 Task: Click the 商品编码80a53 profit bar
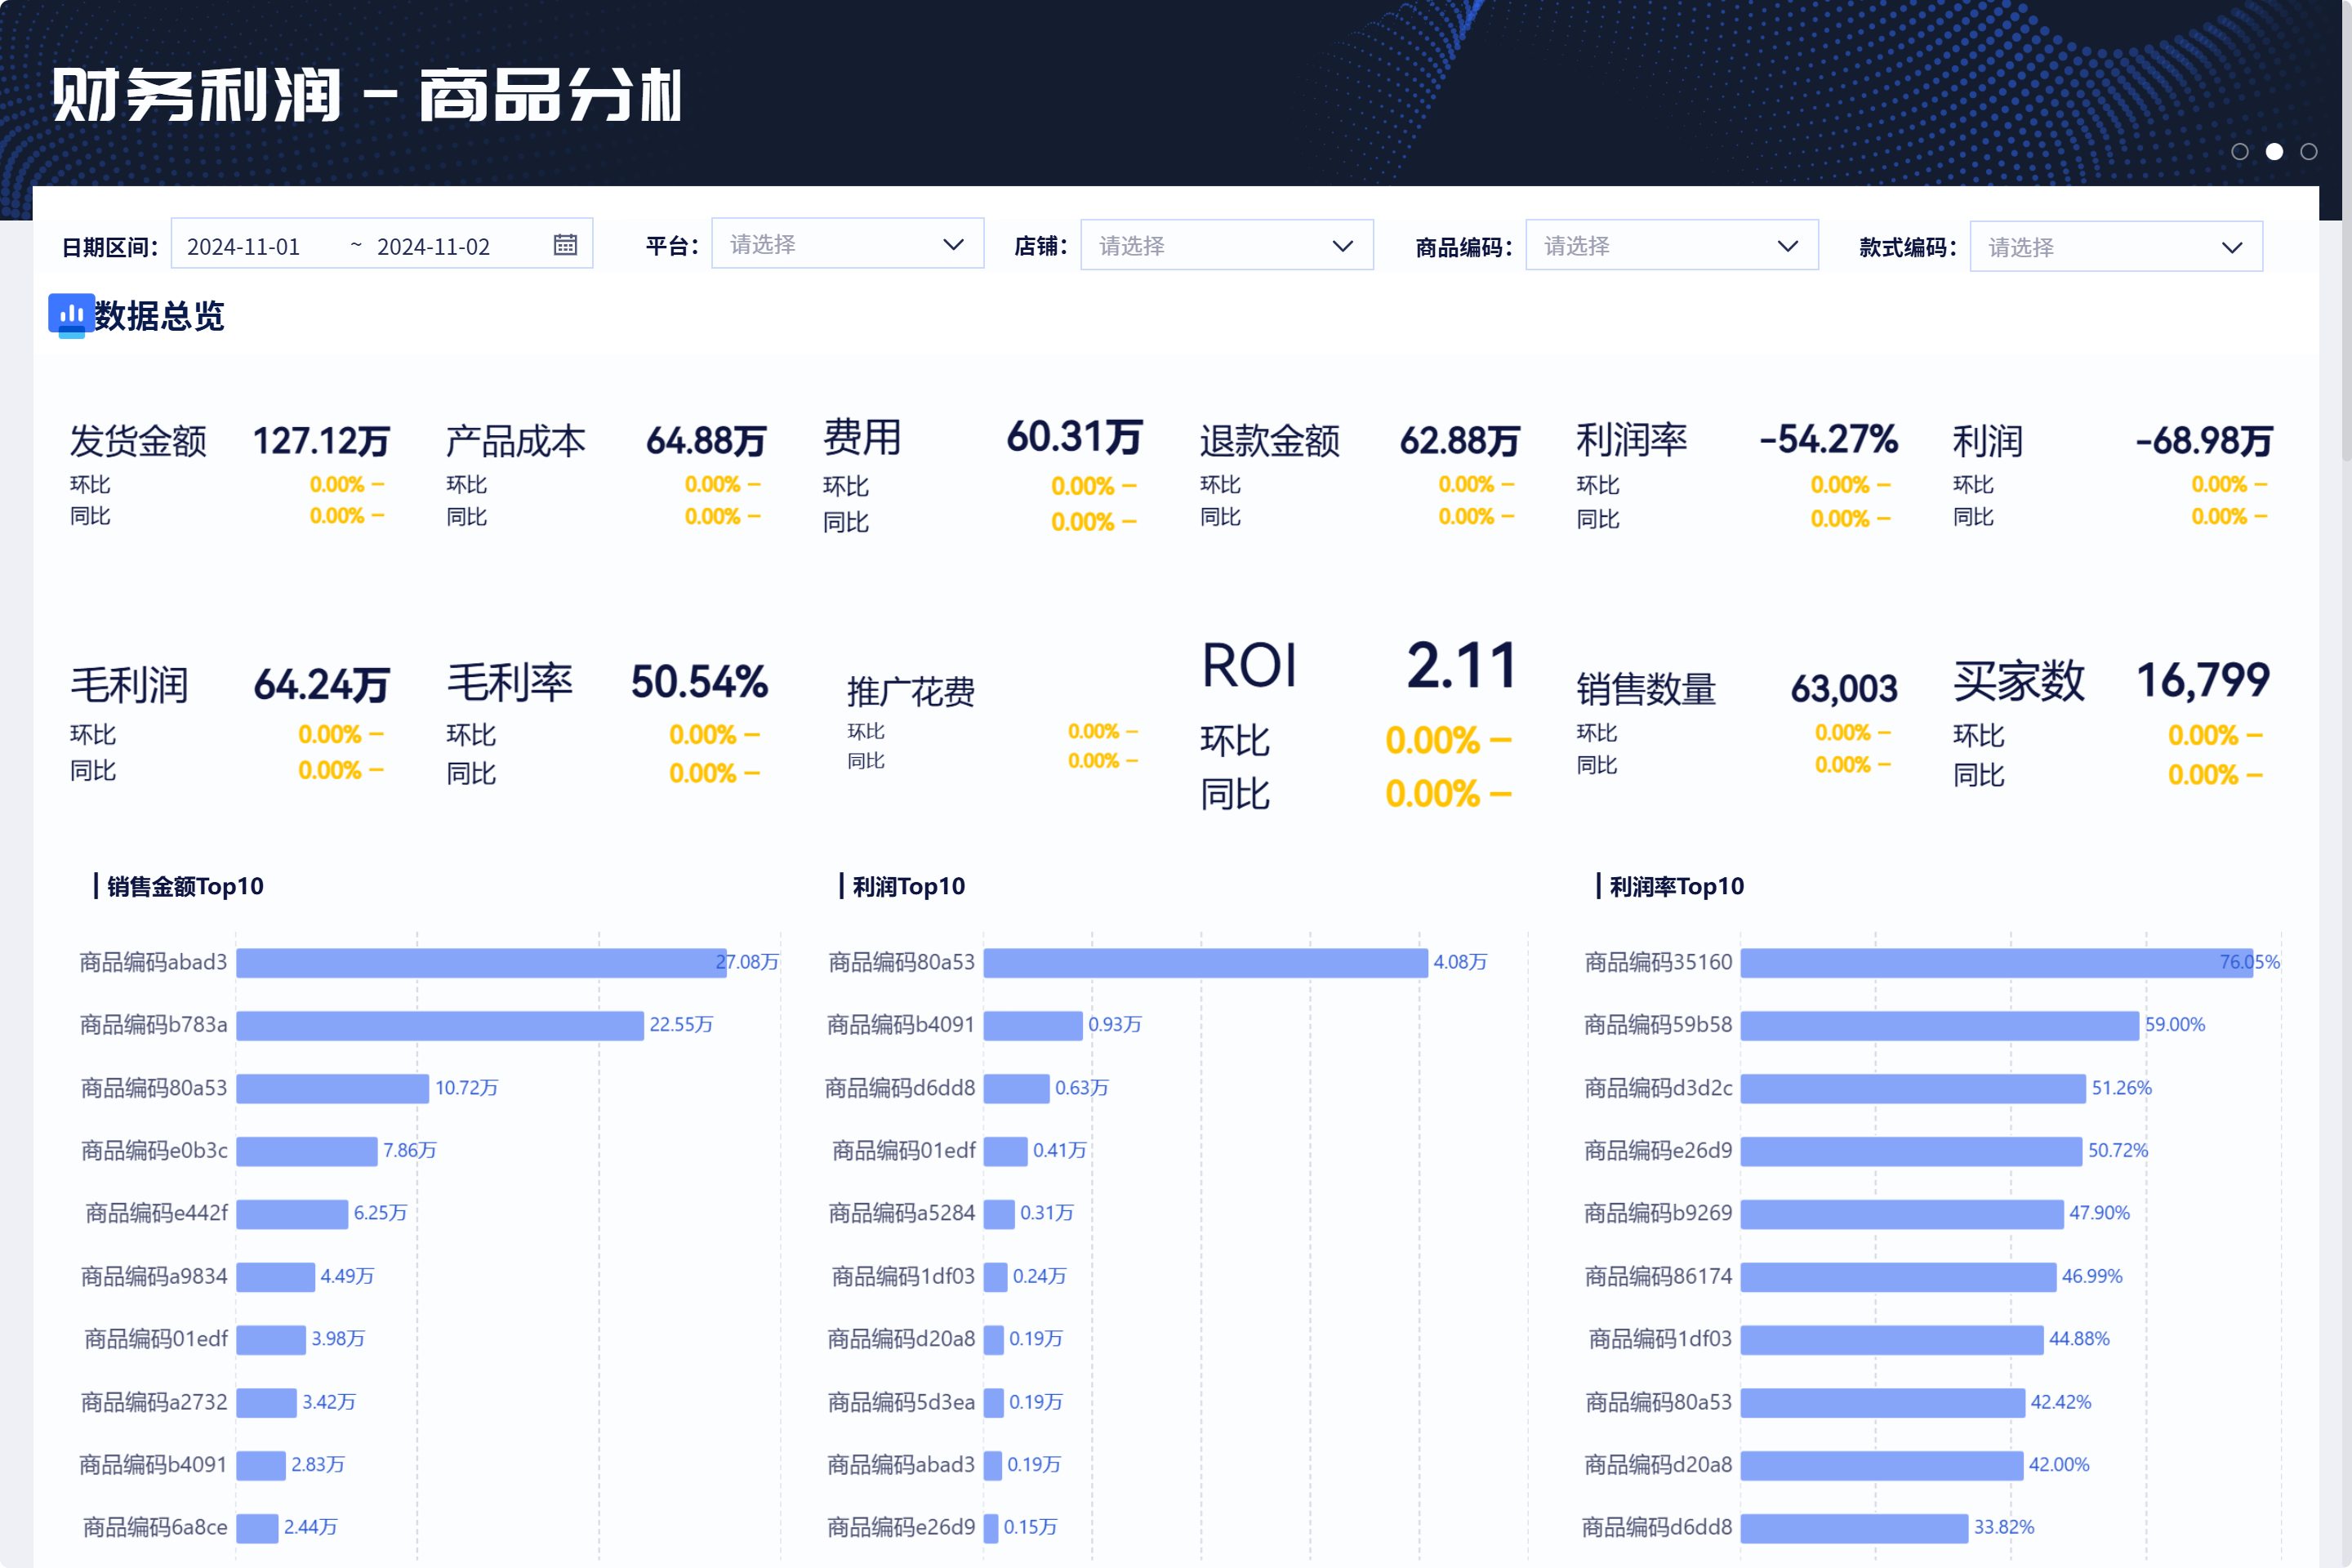coord(1205,962)
